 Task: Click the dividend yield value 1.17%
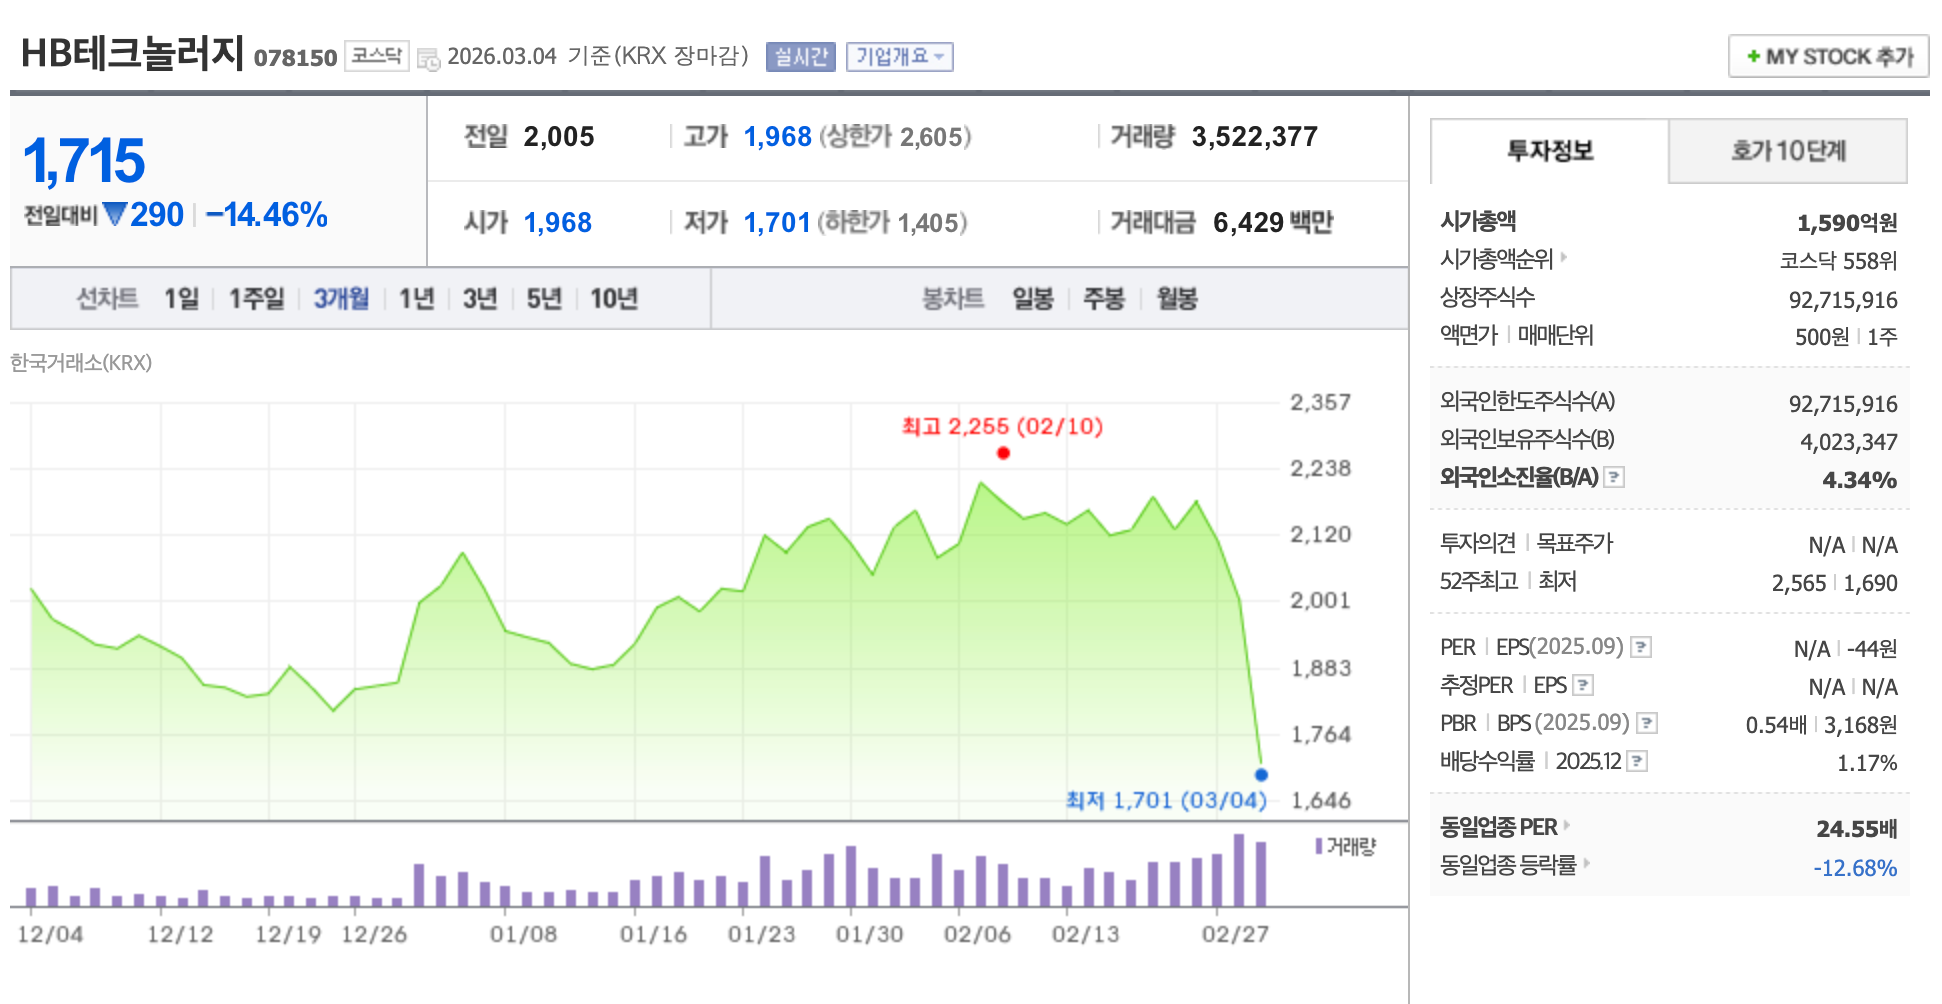[1867, 763]
